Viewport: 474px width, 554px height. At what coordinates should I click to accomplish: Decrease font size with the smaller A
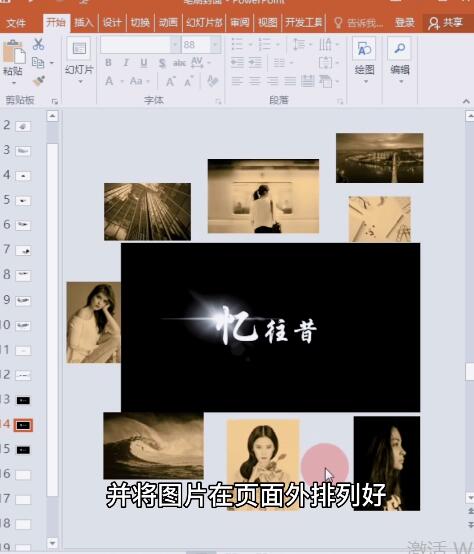[x=189, y=81]
